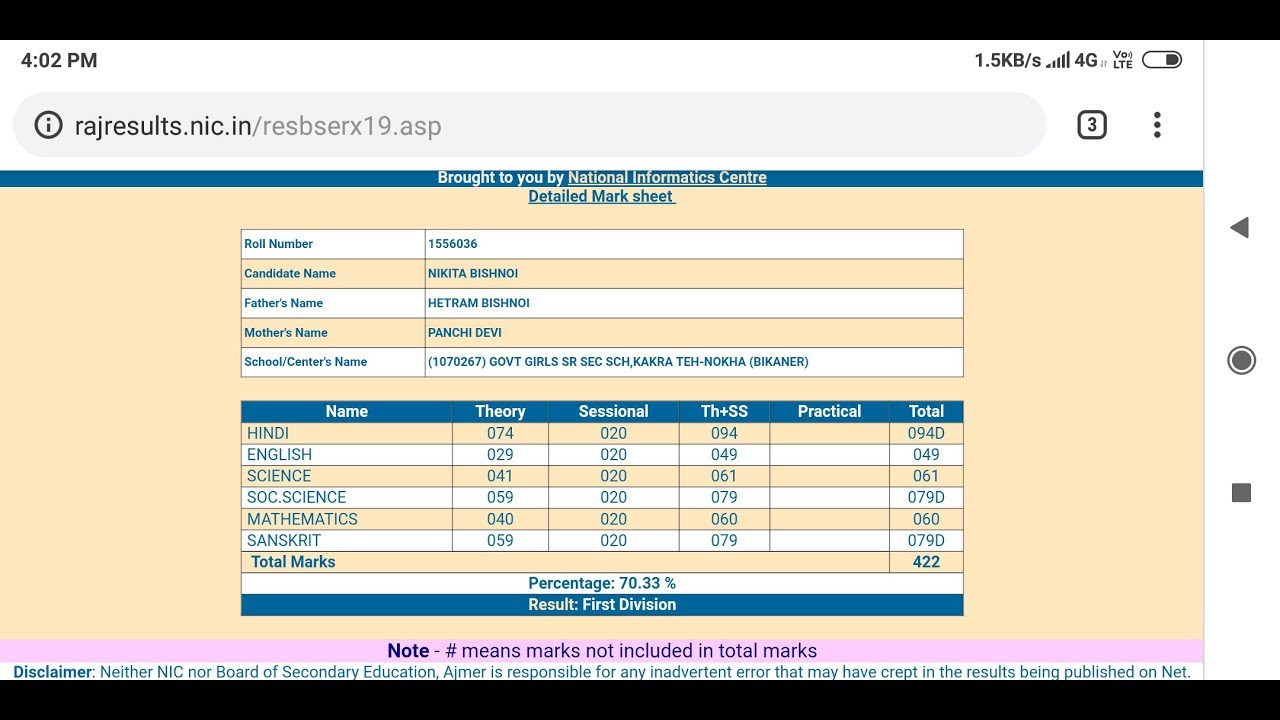
Task: Tap the signal strength bars icon
Action: pos(1058,60)
